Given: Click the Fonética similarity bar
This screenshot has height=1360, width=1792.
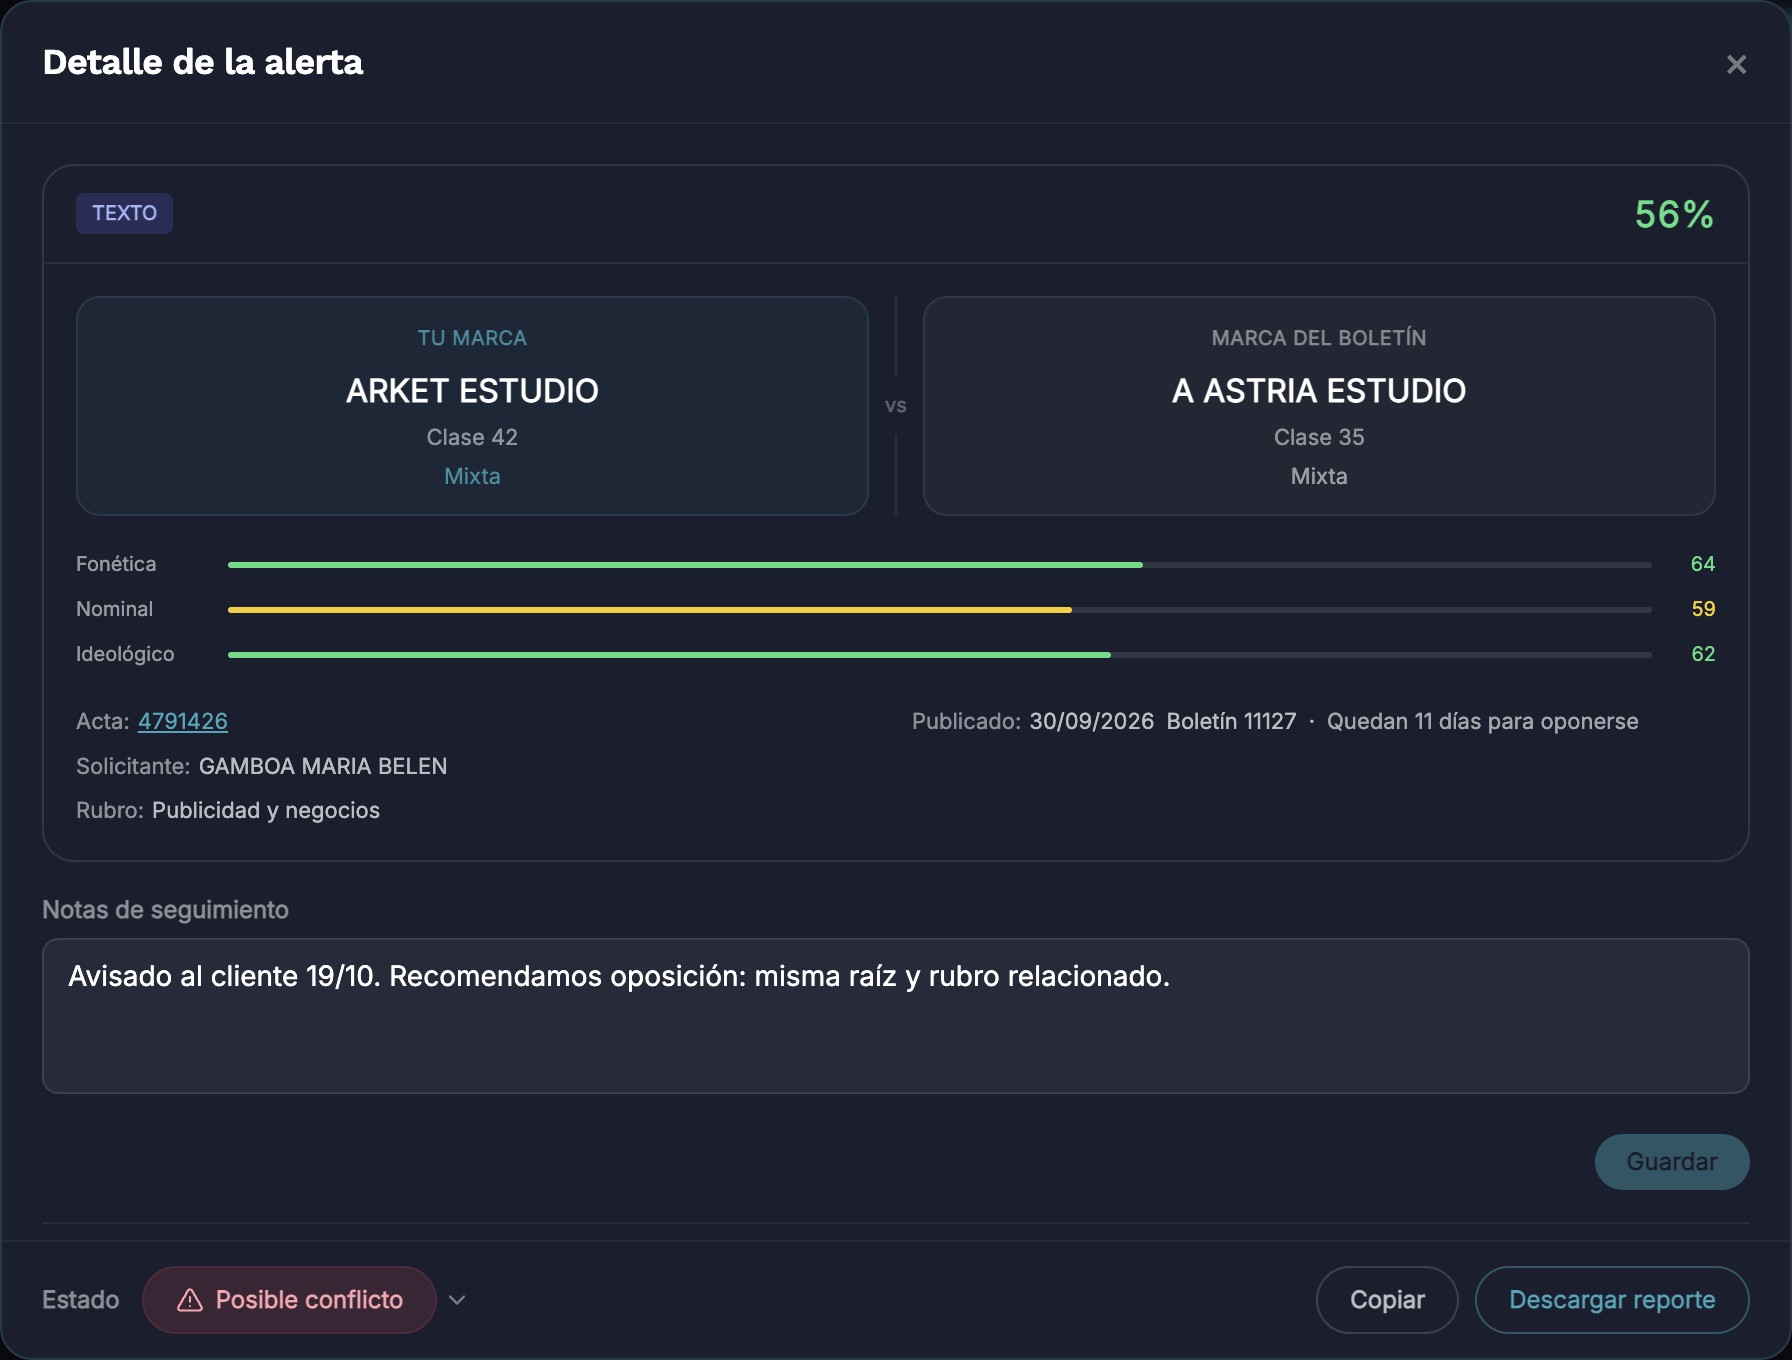Looking at the screenshot, I should [940, 565].
